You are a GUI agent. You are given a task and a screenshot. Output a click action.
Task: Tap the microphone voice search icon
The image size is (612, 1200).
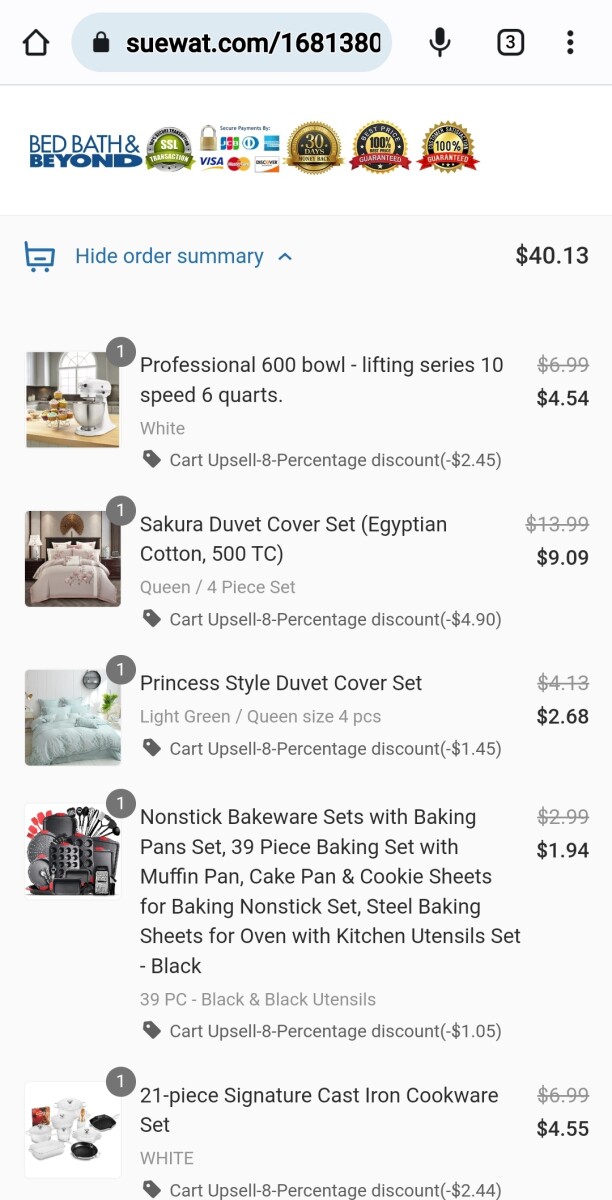coord(439,42)
